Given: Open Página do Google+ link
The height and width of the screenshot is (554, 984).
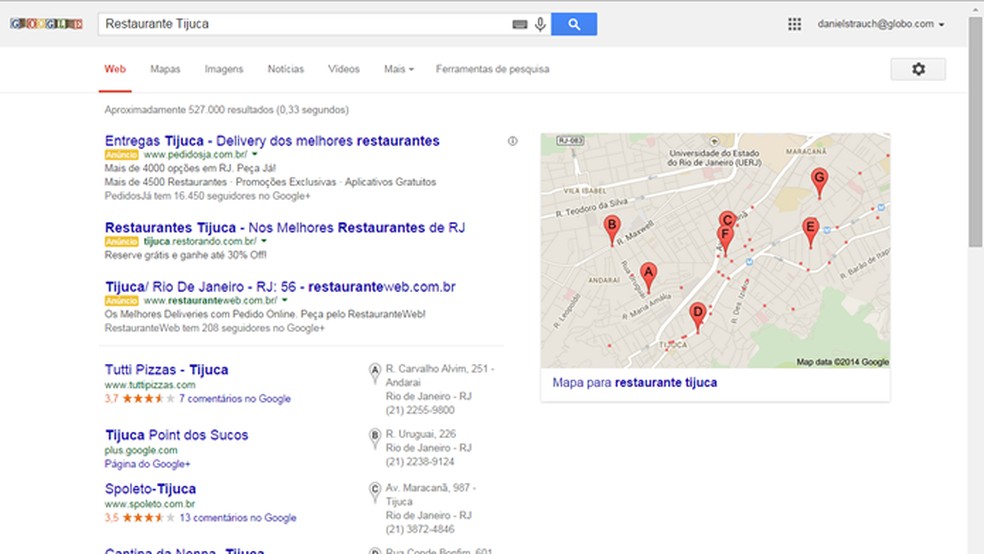Looking at the screenshot, I should pyautogui.click(x=147, y=464).
